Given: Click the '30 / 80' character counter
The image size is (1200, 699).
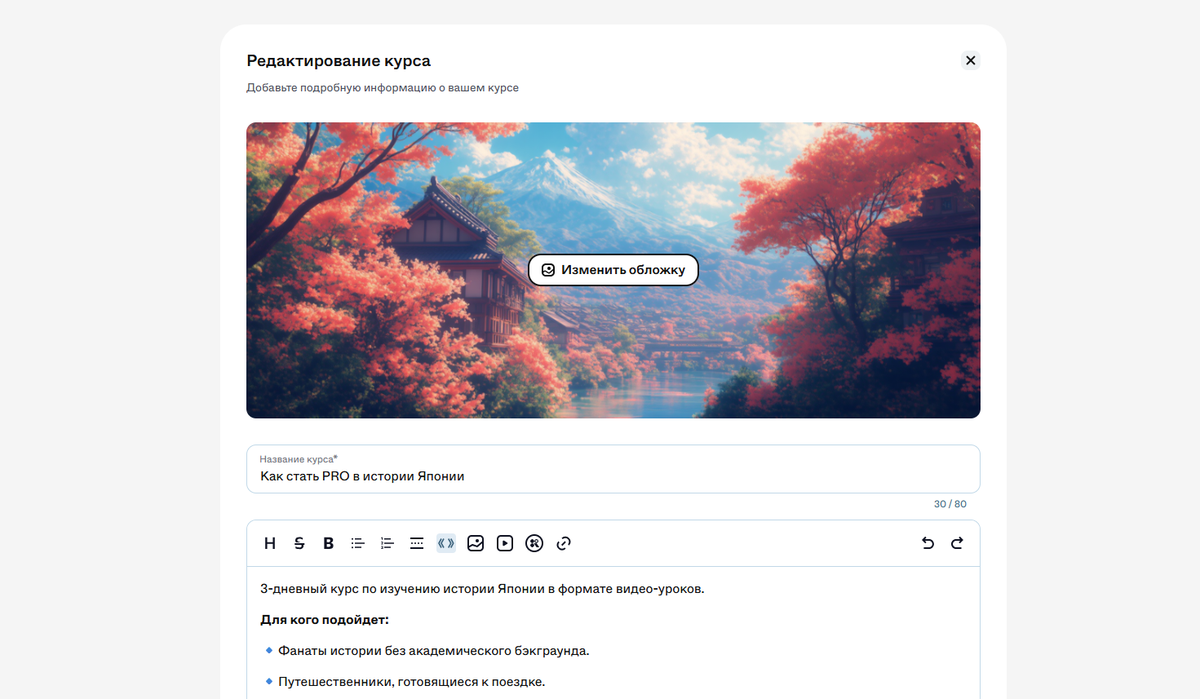Looking at the screenshot, I should coord(950,504).
